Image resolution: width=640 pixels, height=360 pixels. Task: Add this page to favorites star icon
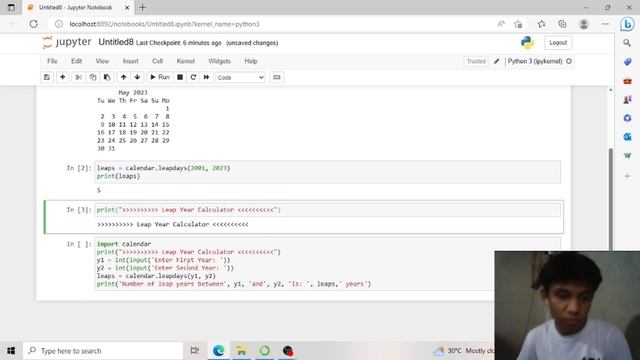[x=518, y=24]
